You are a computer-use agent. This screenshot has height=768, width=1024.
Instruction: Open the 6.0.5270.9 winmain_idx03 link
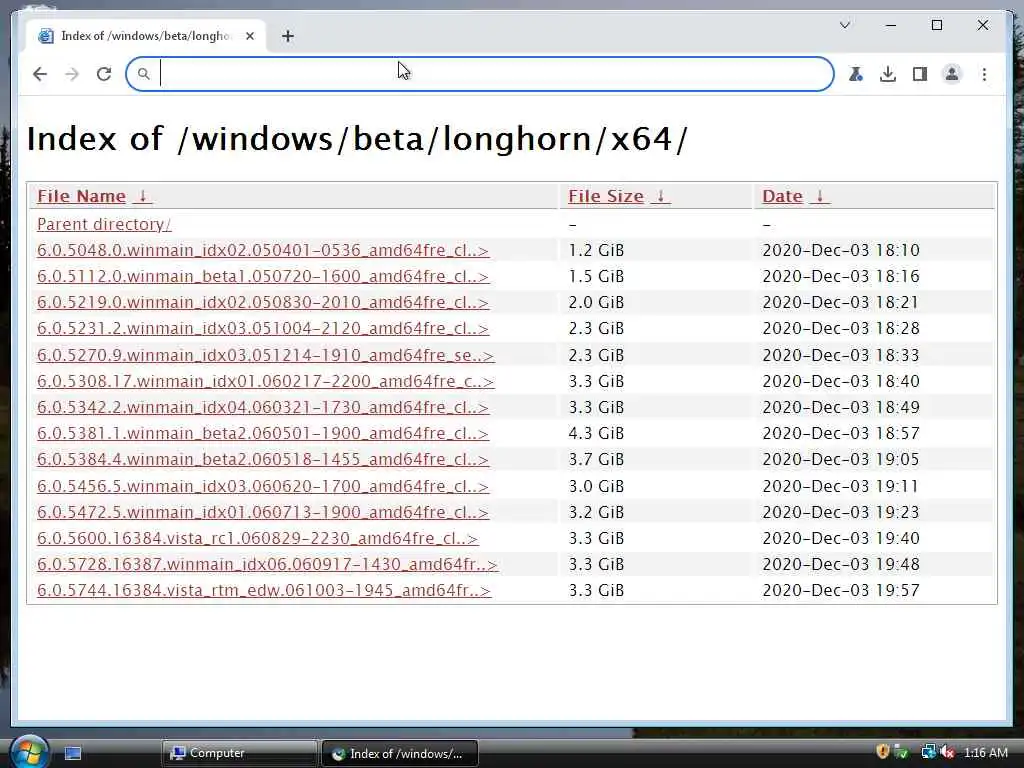265,355
